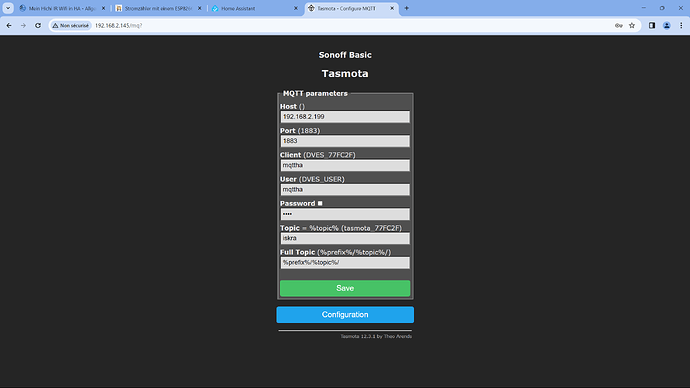This screenshot has height=388, width=690.
Task: Minimize the browser window
Action: [x=643, y=8]
